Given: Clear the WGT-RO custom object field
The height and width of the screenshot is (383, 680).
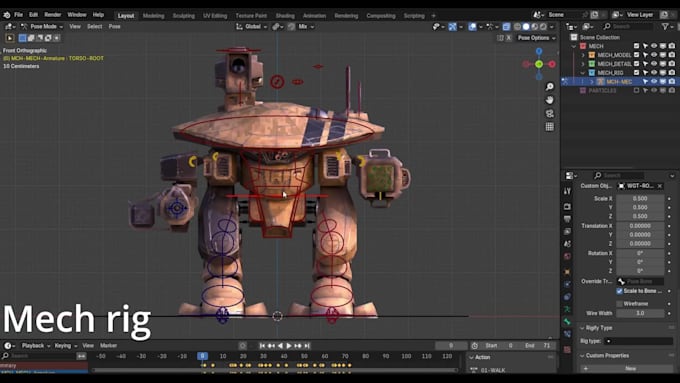Looking at the screenshot, I should (x=660, y=186).
